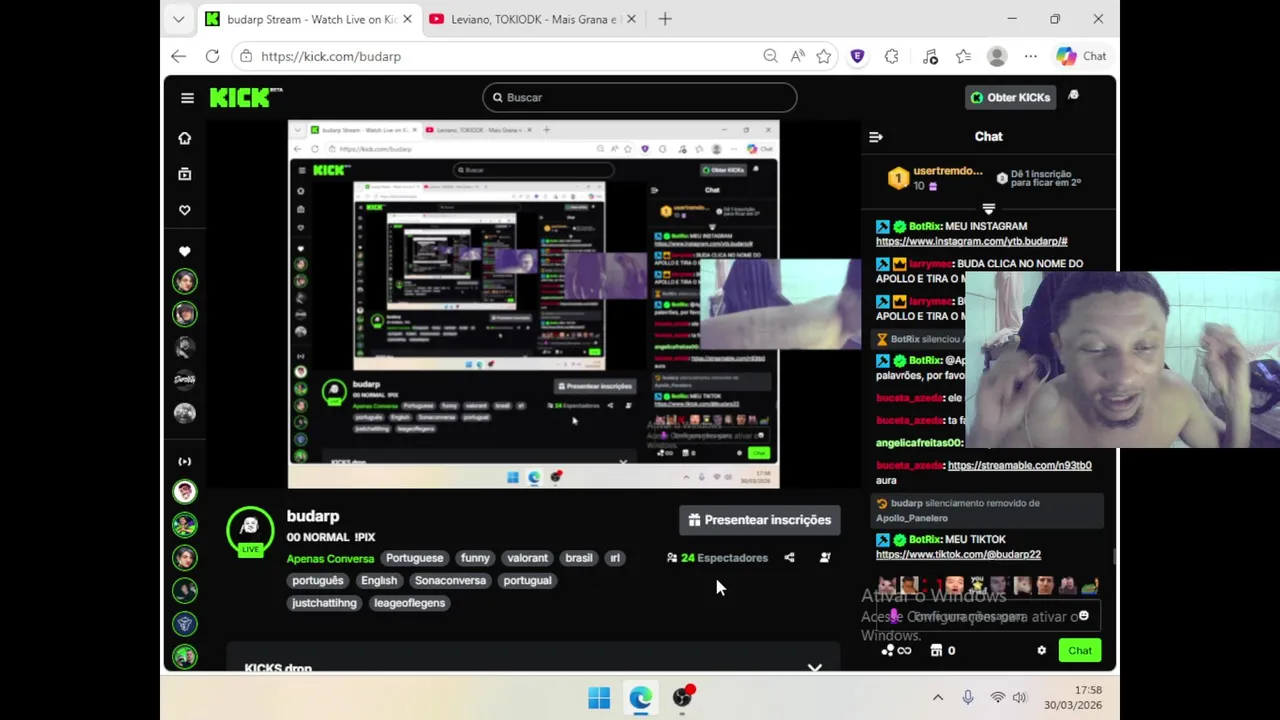Open the volume tray icon
This screenshot has width=1280, height=720.
point(1019,698)
